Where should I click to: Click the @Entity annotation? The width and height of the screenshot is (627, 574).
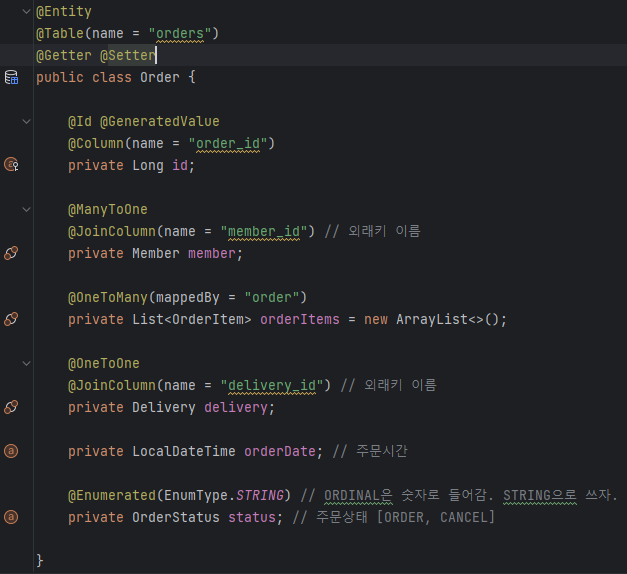pos(64,12)
